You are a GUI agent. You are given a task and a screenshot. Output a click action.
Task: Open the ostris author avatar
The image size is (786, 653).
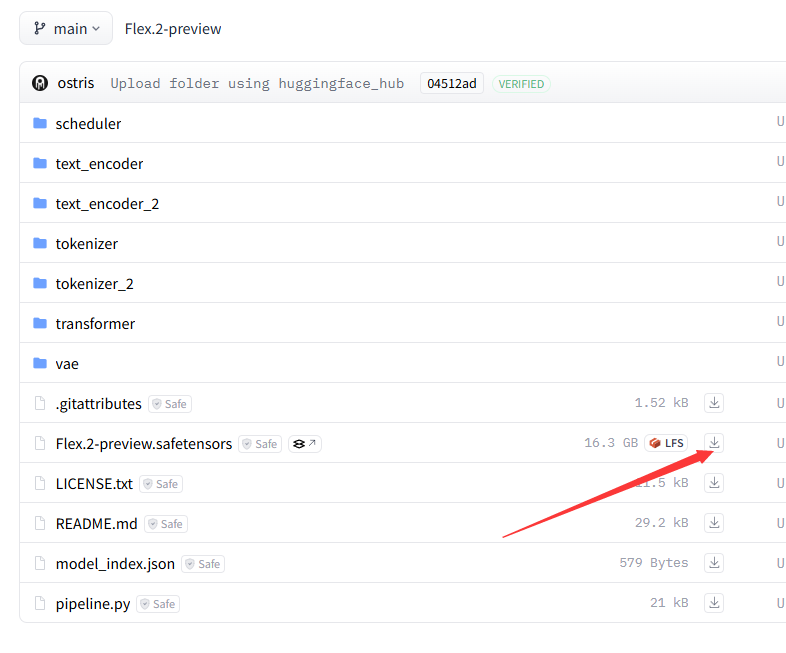point(40,83)
